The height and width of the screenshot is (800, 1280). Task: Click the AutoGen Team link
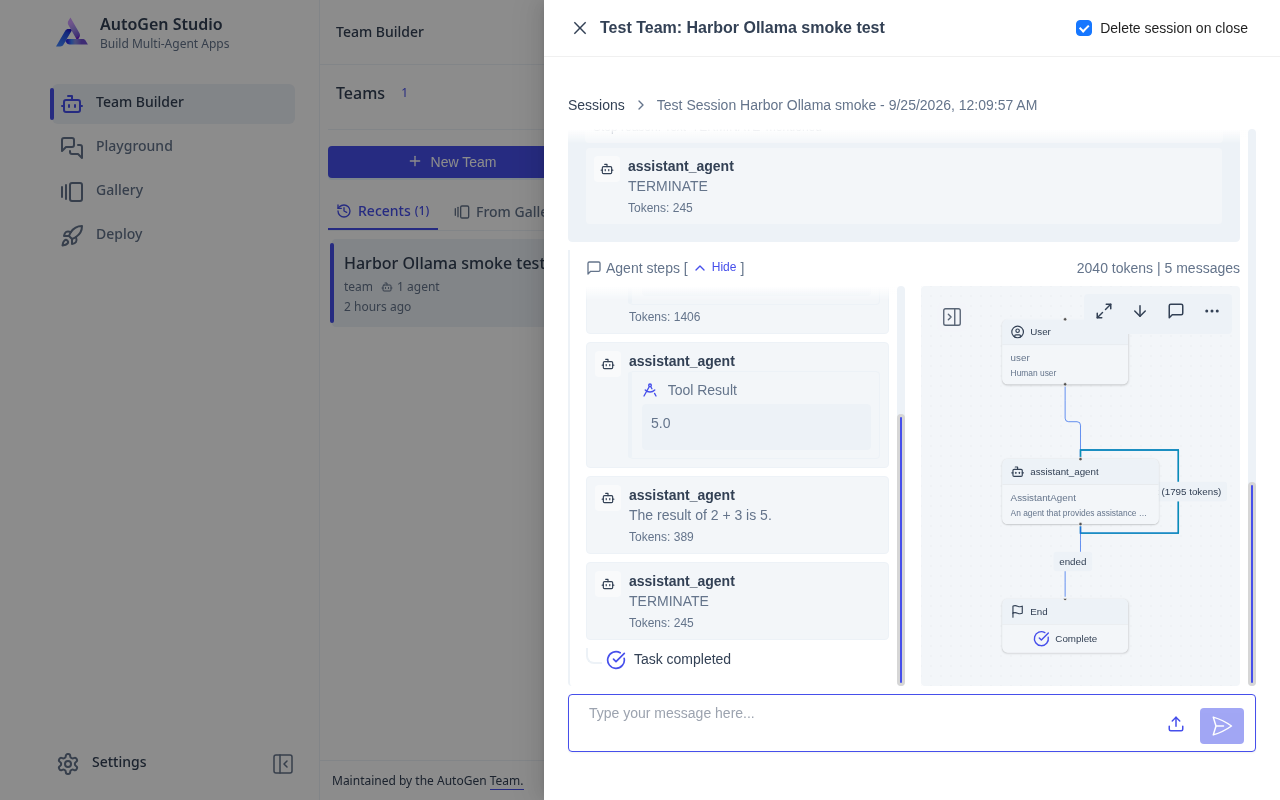(506, 781)
